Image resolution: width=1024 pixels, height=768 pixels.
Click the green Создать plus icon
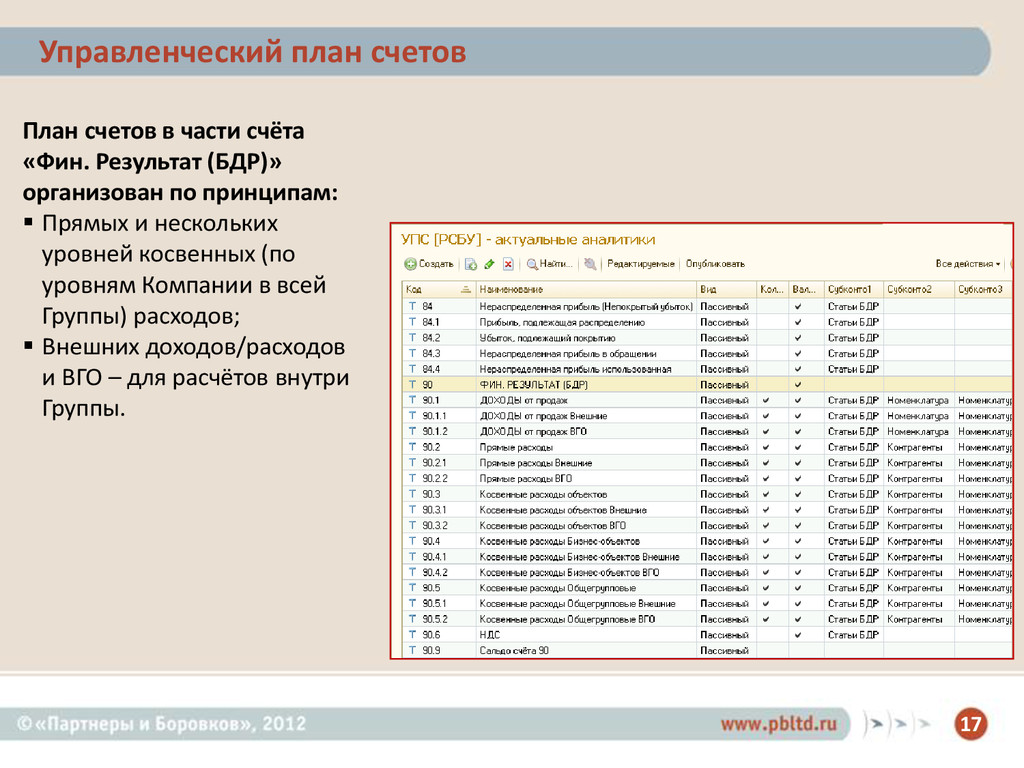(410, 264)
